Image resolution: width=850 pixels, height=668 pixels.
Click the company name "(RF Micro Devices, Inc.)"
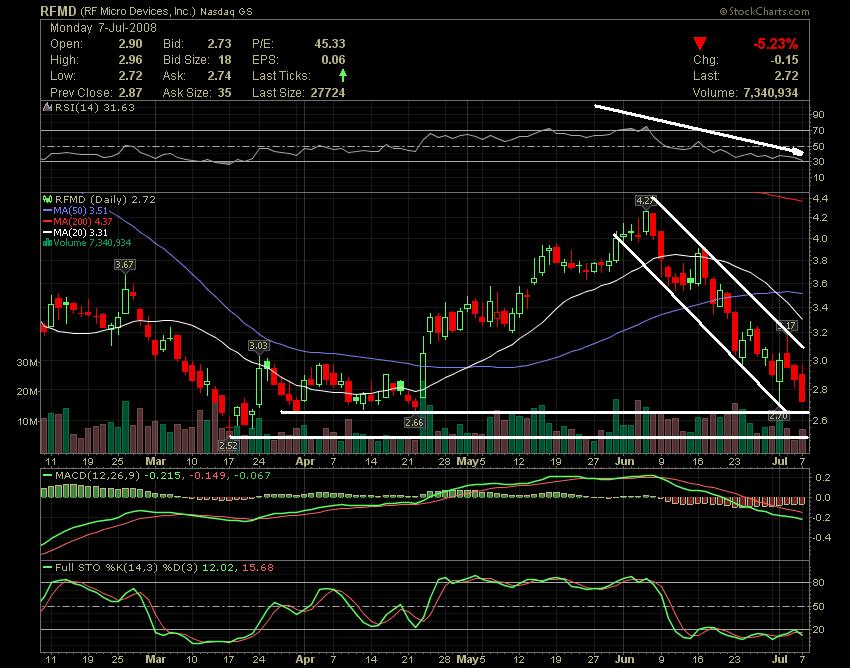[x=138, y=11]
